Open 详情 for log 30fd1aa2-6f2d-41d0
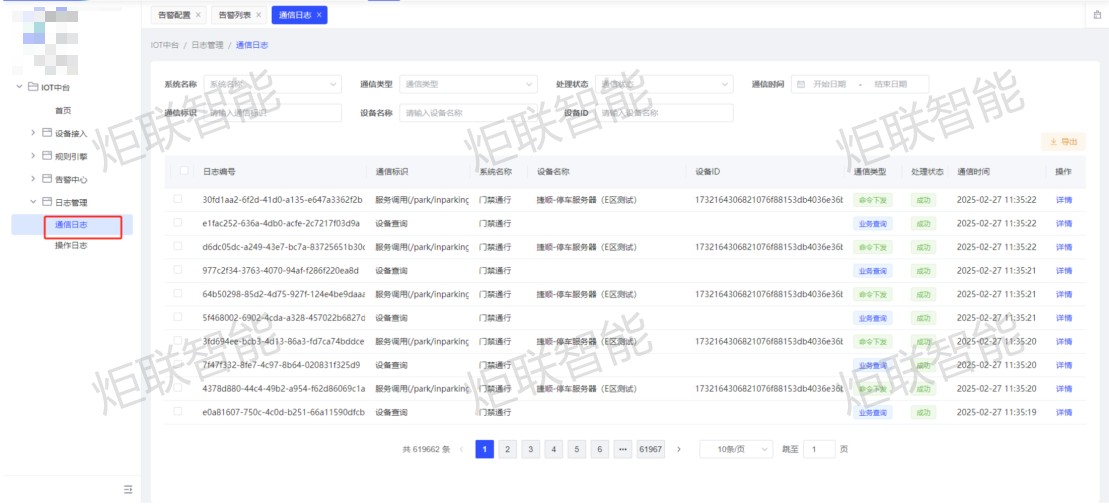The height and width of the screenshot is (504, 1109). (x=1064, y=200)
